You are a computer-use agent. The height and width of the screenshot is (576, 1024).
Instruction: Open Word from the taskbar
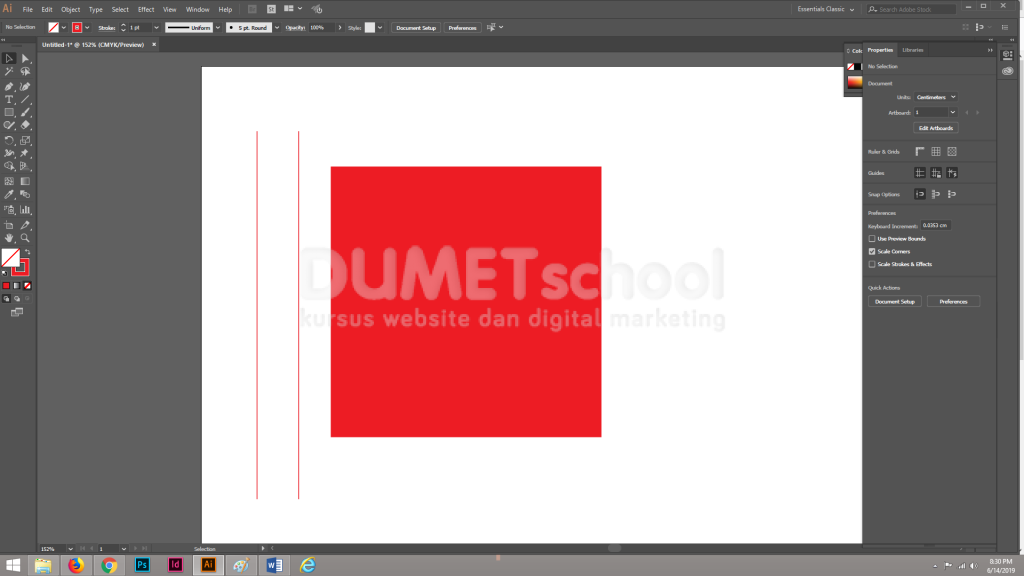click(x=274, y=565)
